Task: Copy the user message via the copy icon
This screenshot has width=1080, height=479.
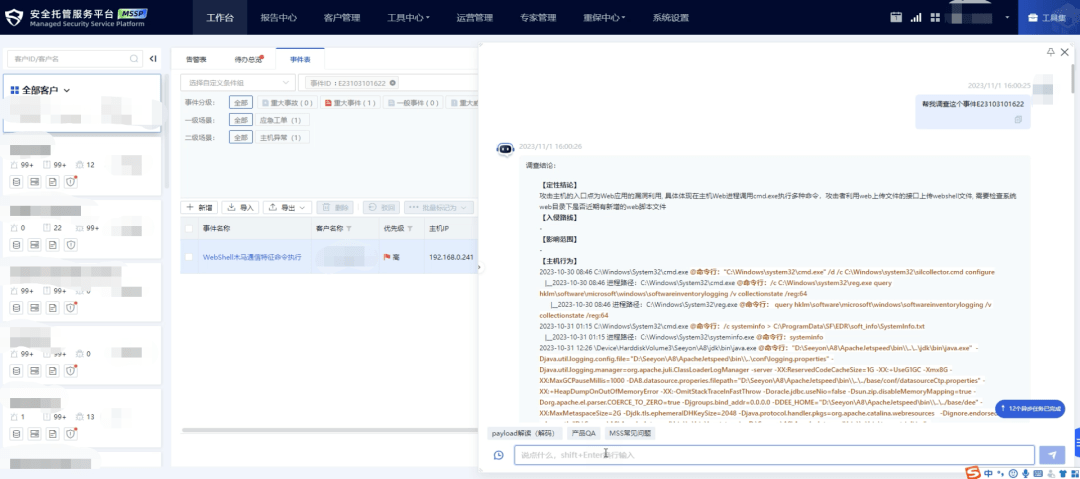Action: tap(1018, 119)
